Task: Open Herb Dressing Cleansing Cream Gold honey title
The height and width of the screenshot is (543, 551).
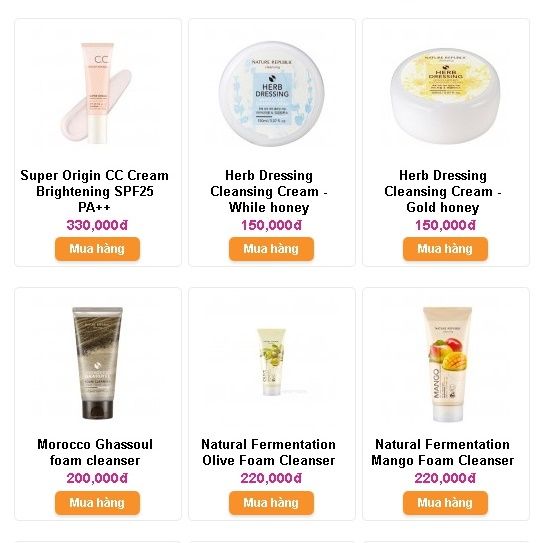Action: 443,191
